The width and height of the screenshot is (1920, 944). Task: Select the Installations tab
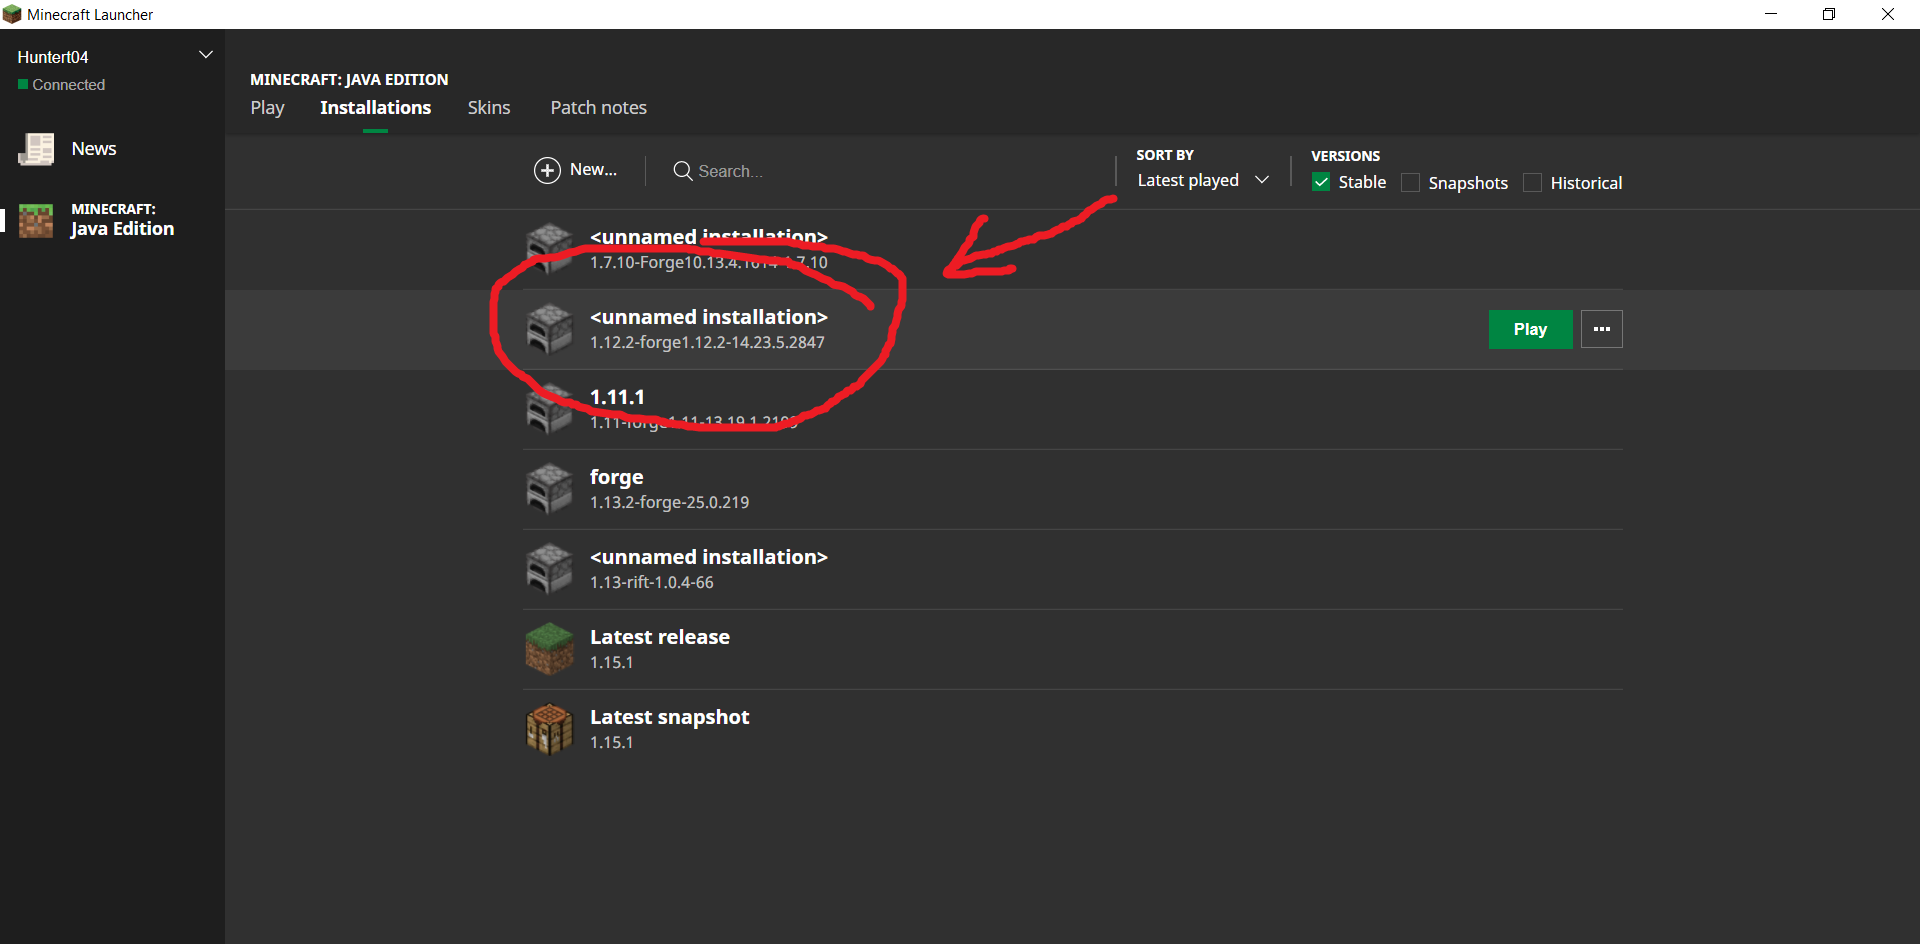[x=375, y=108]
